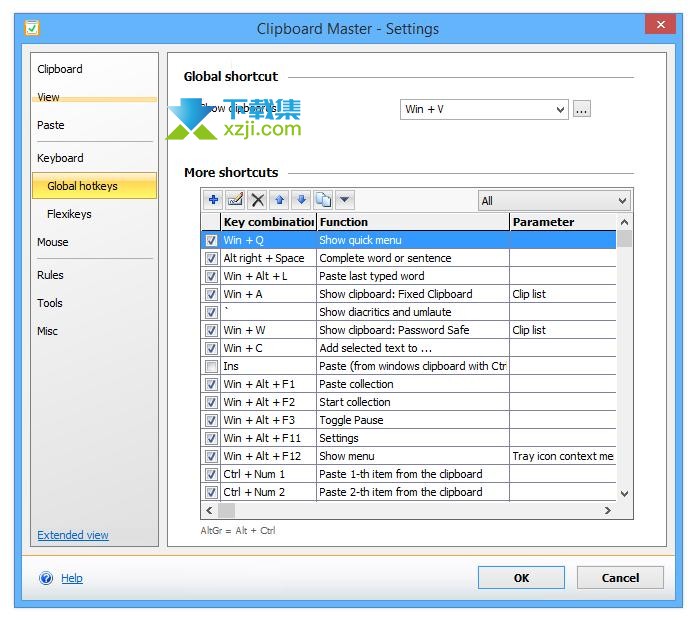Open the ellipsis button next to Win + V
Image resolution: width=695 pixels, height=620 pixels.
pos(581,109)
